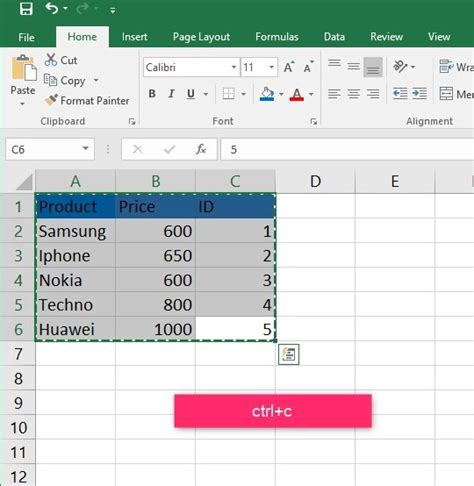The image size is (474, 486).
Task: Click the Redo arrow icon
Action: (82, 9)
